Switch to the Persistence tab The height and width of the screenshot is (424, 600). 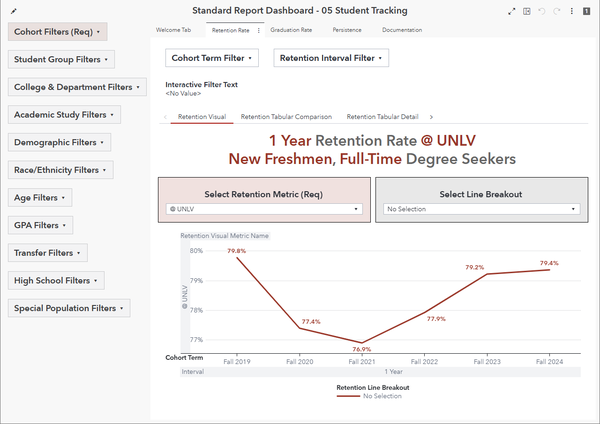[347, 30]
